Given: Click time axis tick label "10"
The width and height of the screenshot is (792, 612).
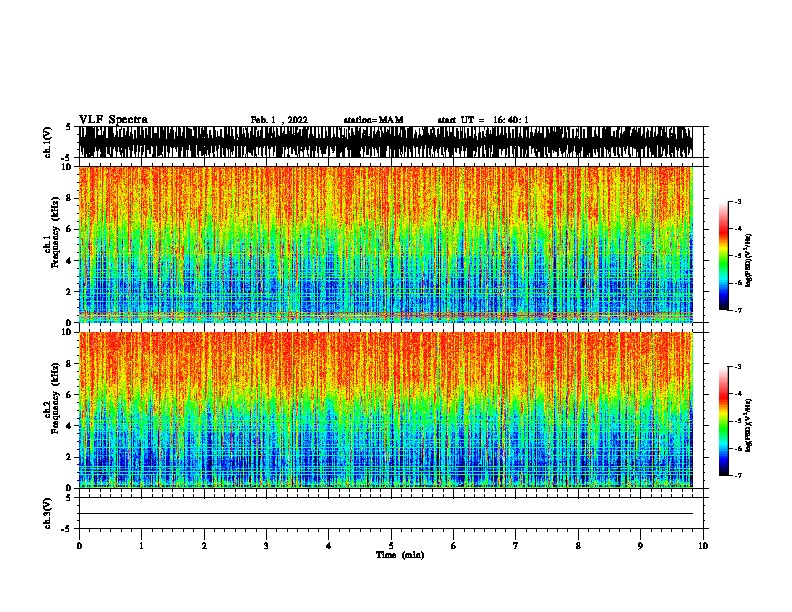Looking at the screenshot, I should [703, 545].
